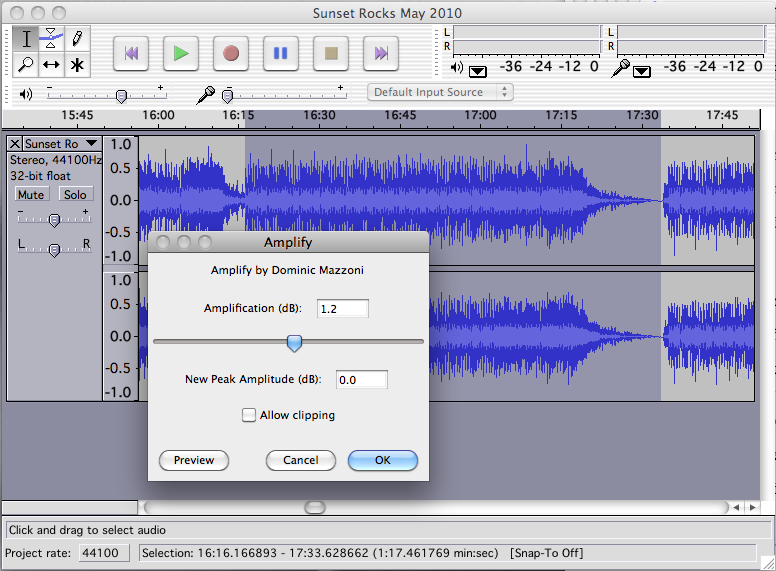Screen dimensions: 776x571
Task: Click the green Play button
Action: 181,53
